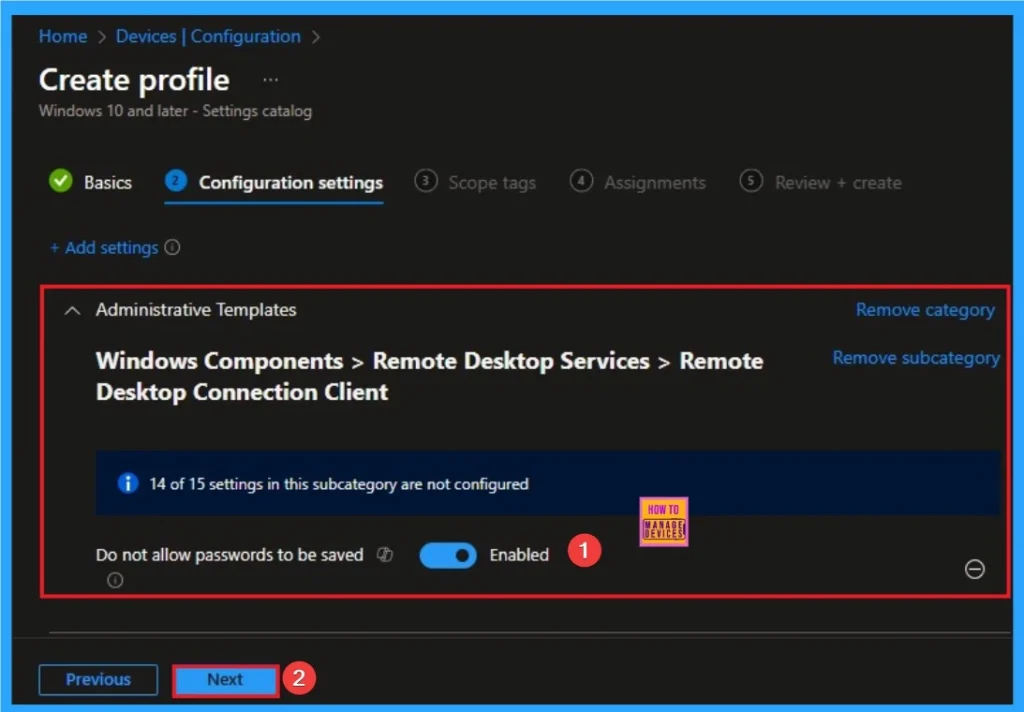The image size is (1024, 712).
Task: Disable the Do not allow passwords toggle
Action: point(447,555)
